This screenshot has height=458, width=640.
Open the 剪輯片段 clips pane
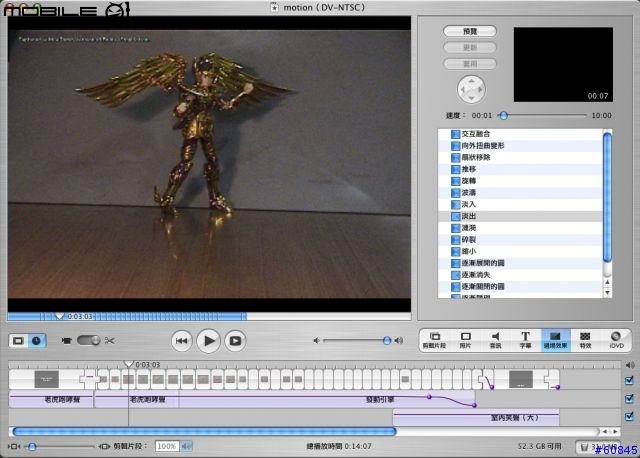tap(434, 340)
